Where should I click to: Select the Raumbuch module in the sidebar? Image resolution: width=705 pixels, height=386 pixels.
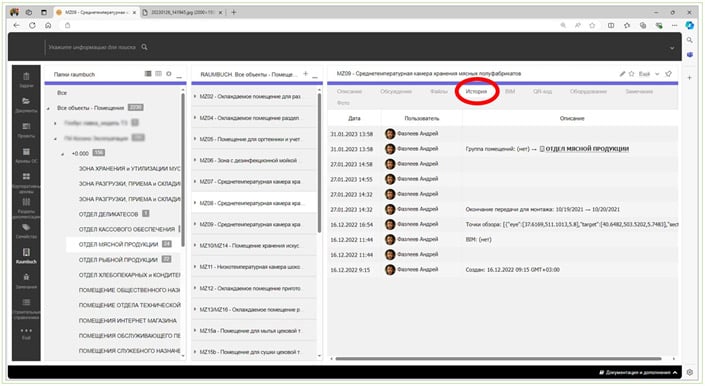click(x=26, y=256)
